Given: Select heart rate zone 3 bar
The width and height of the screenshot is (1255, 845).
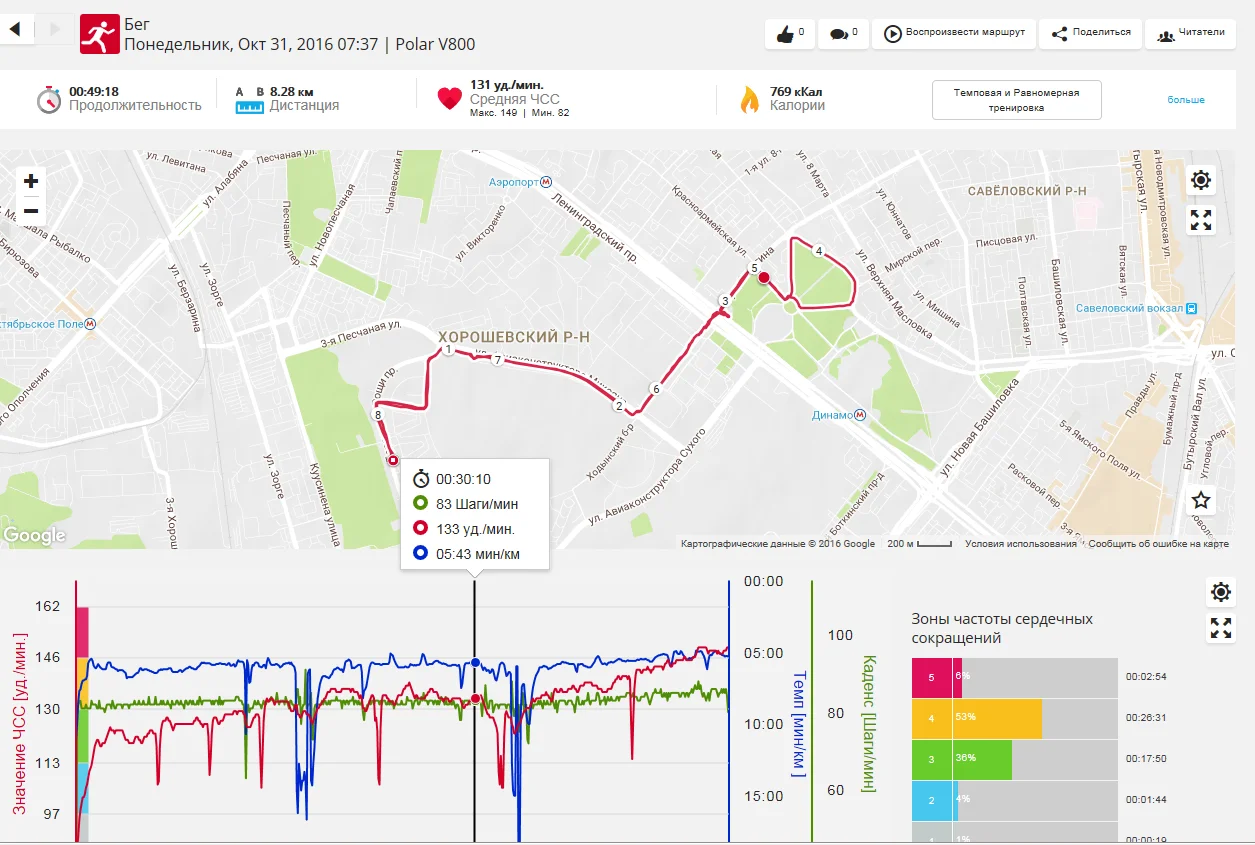Looking at the screenshot, I should [1014, 759].
